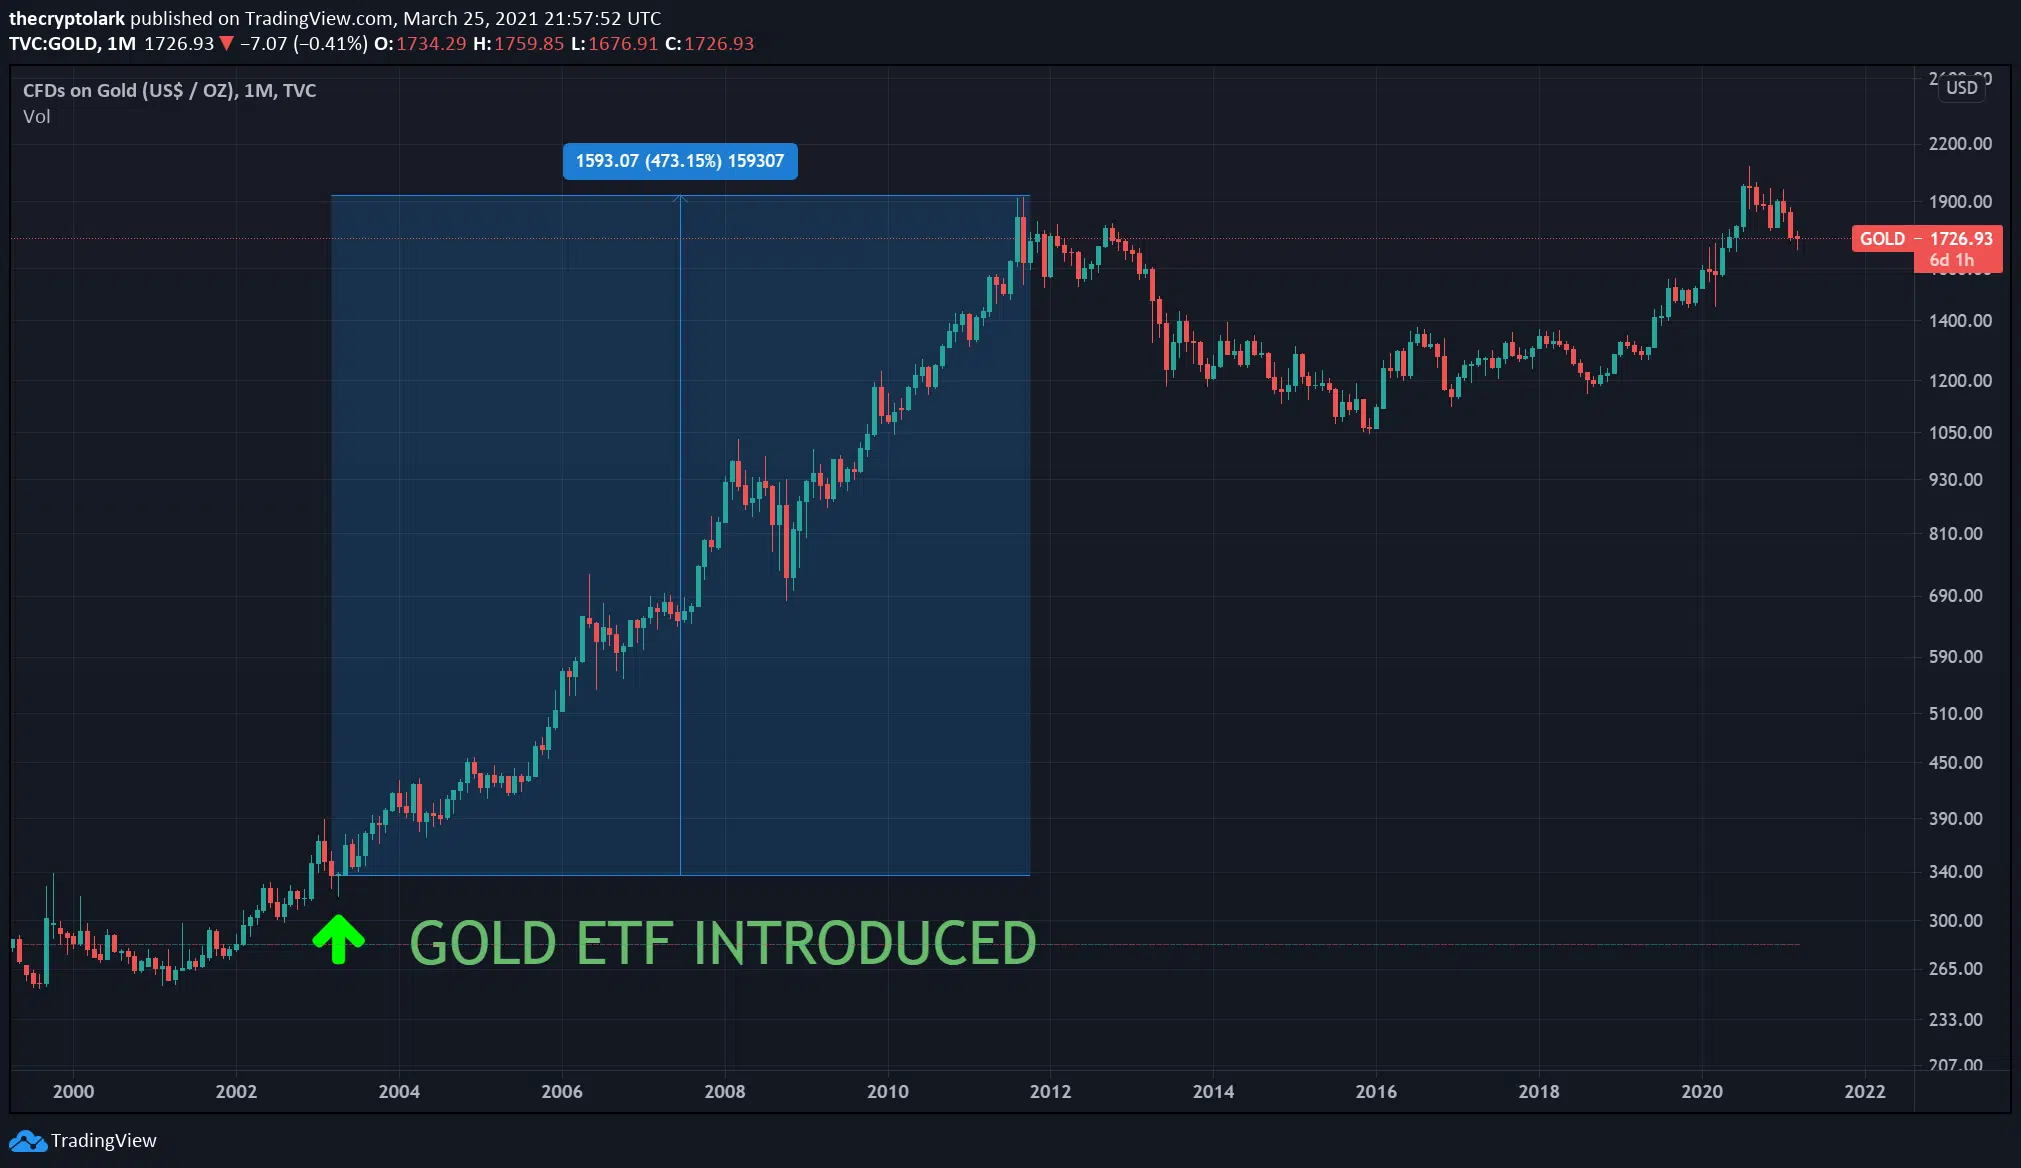
Task: Click the 2020 label on time axis
Action: pos(1701,1091)
